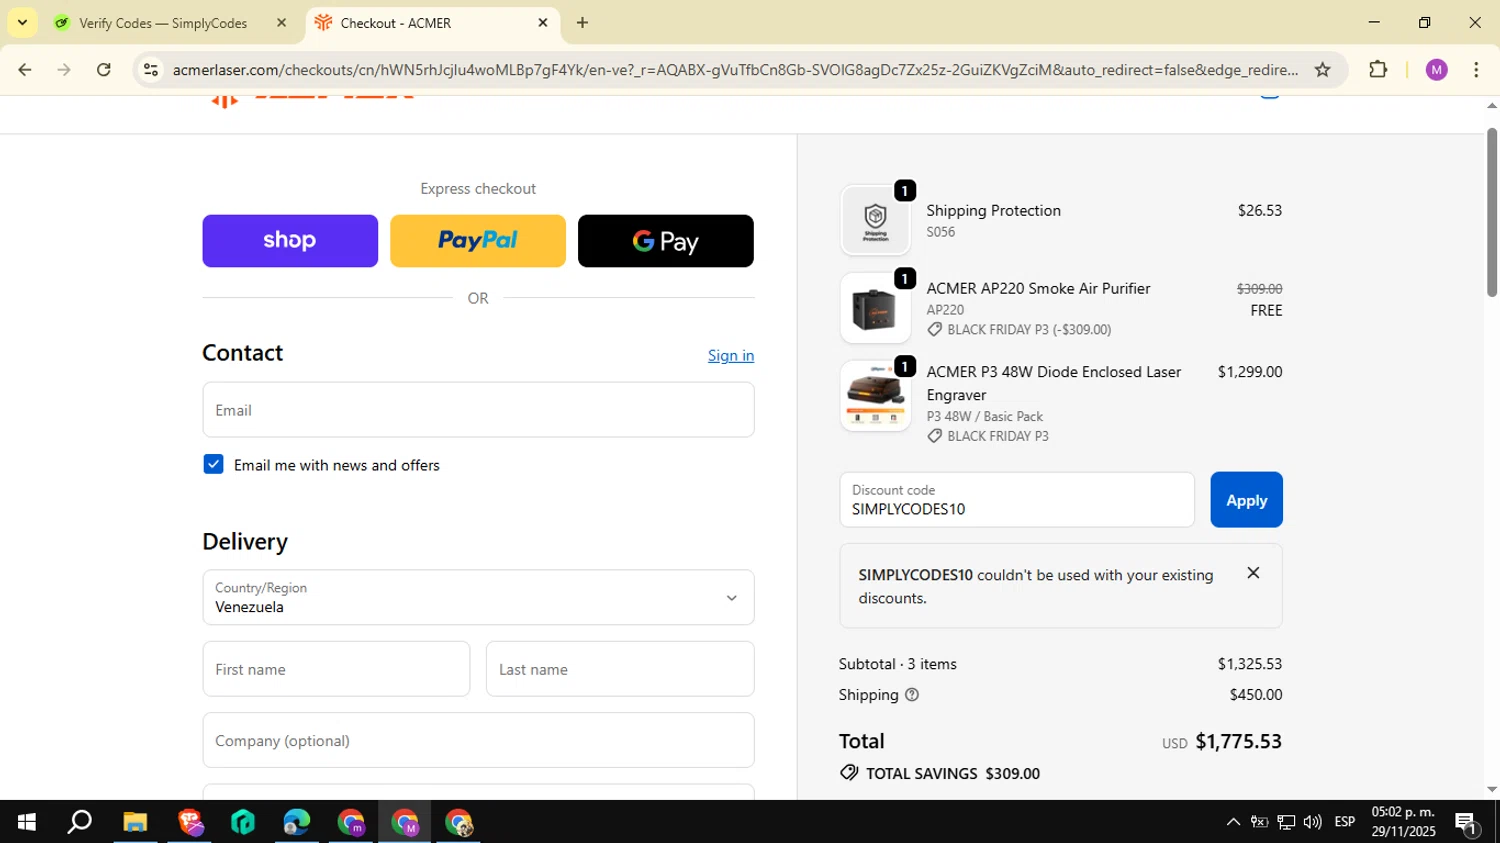Click ACMER AP220 Smoke Air Purifier thumbnail
Image resolution: width=1500 pixels, height=843 pixels.
coord(875,308)
